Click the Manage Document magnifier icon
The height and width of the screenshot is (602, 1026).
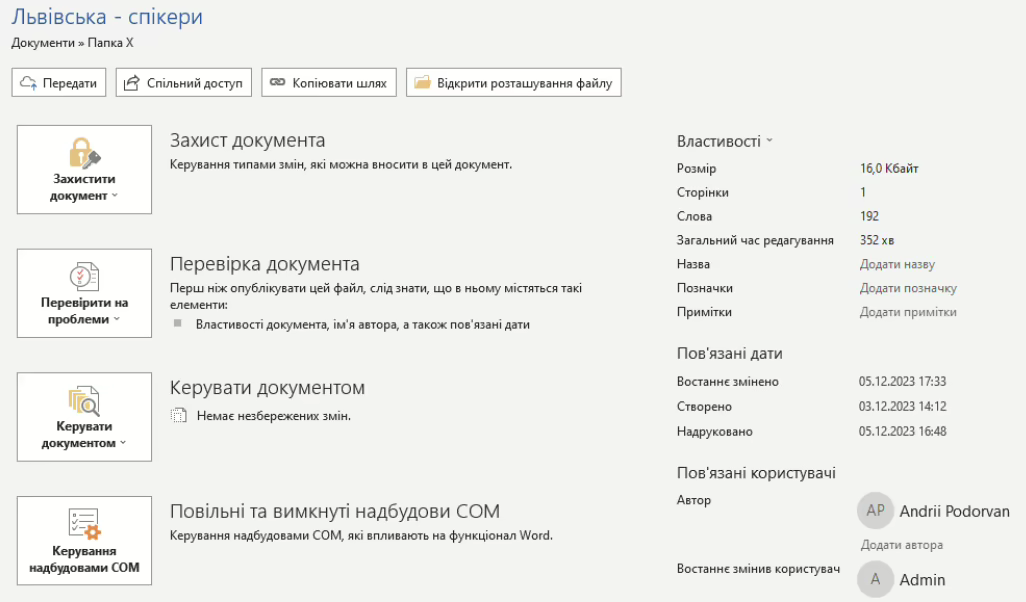point(84,401)
